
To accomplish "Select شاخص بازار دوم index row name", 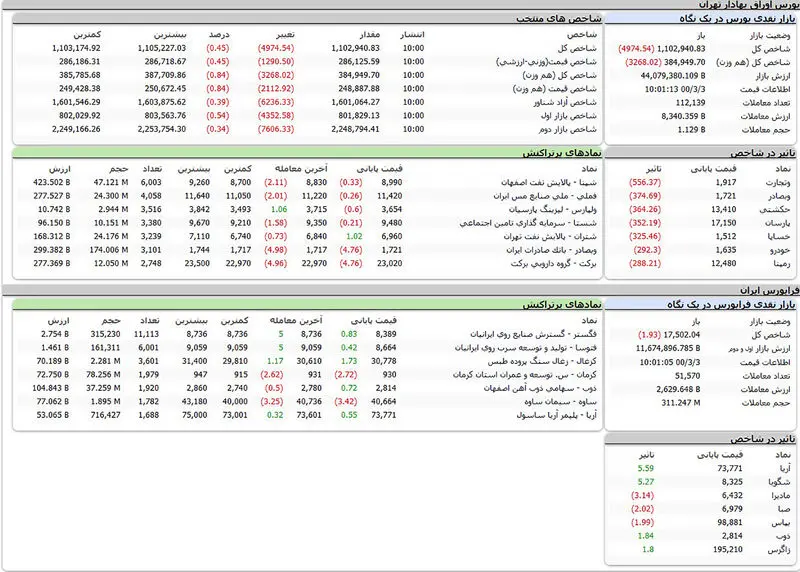I will [x=567, y=129].
